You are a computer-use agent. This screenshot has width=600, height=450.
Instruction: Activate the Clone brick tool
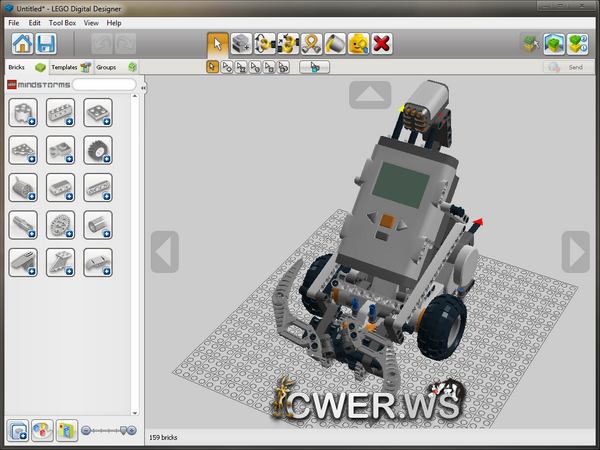tap(241, 44)
